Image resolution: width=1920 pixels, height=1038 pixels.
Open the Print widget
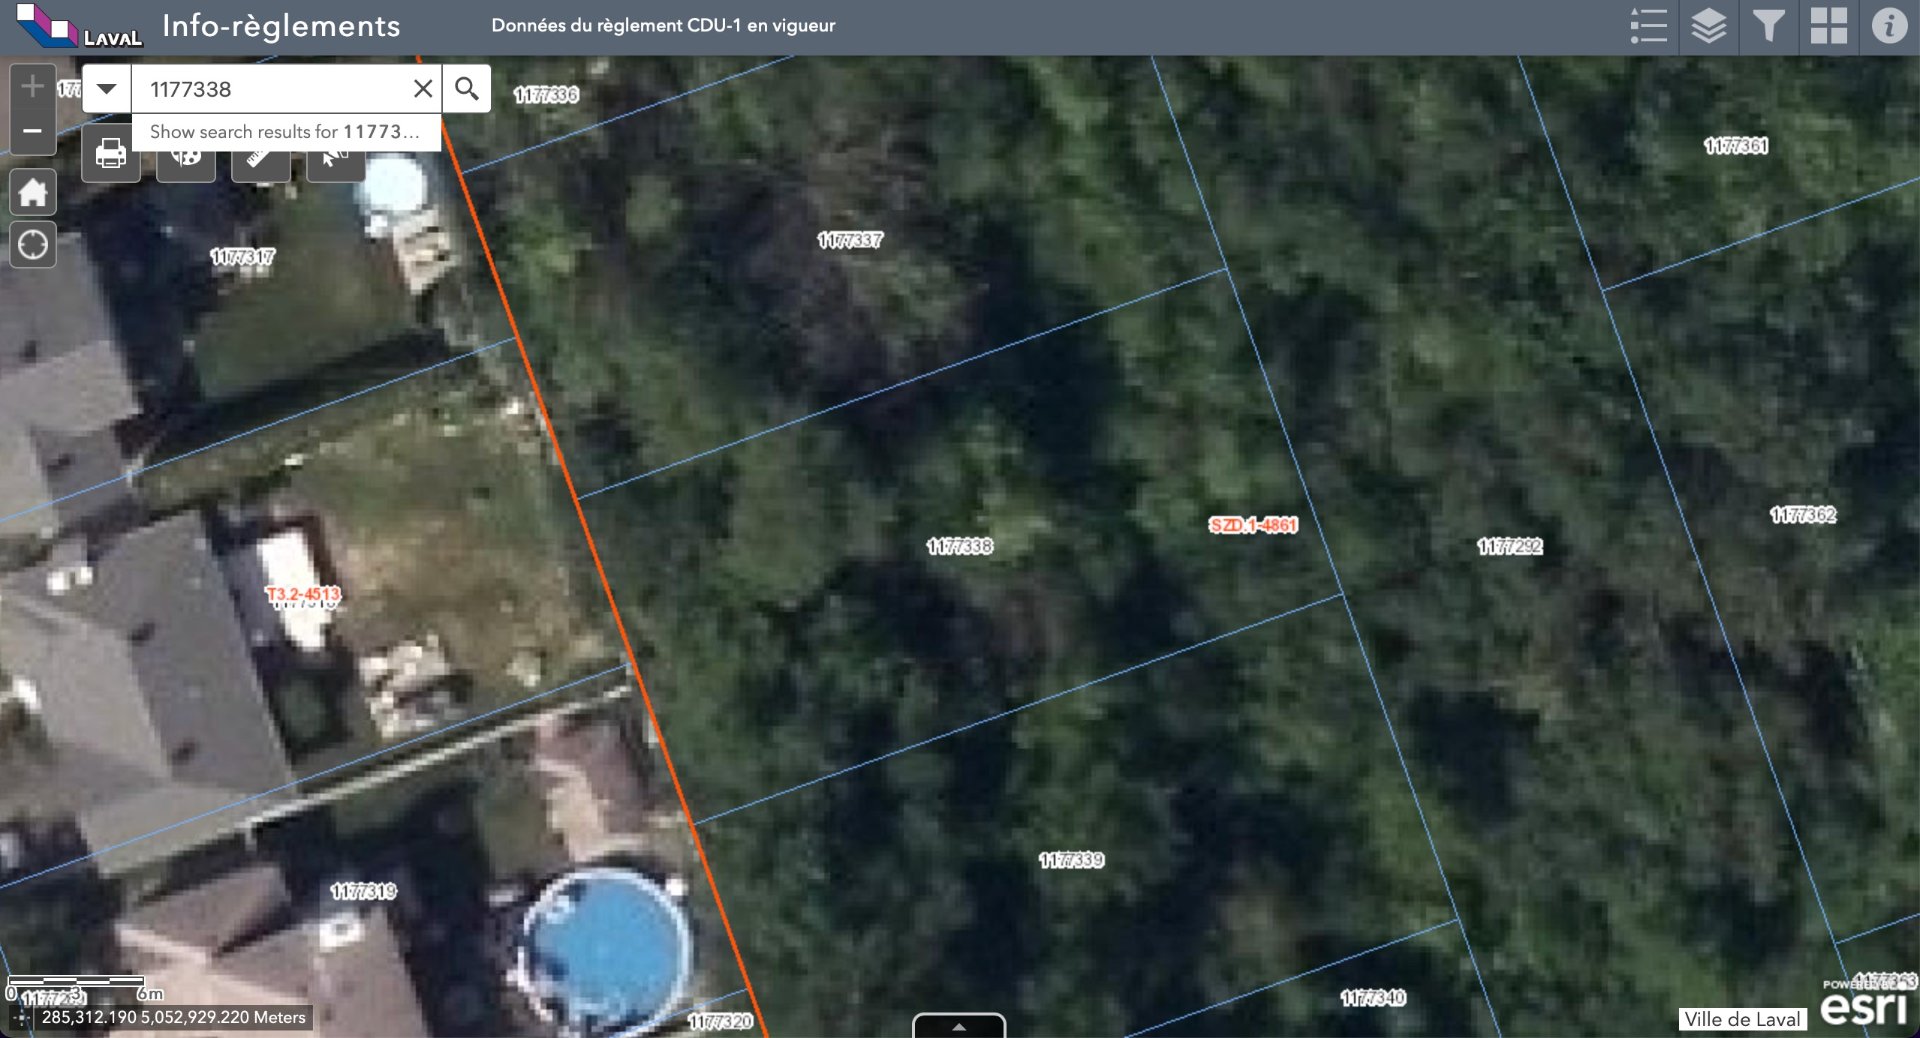pyautogui.click(x=111, y=154)
